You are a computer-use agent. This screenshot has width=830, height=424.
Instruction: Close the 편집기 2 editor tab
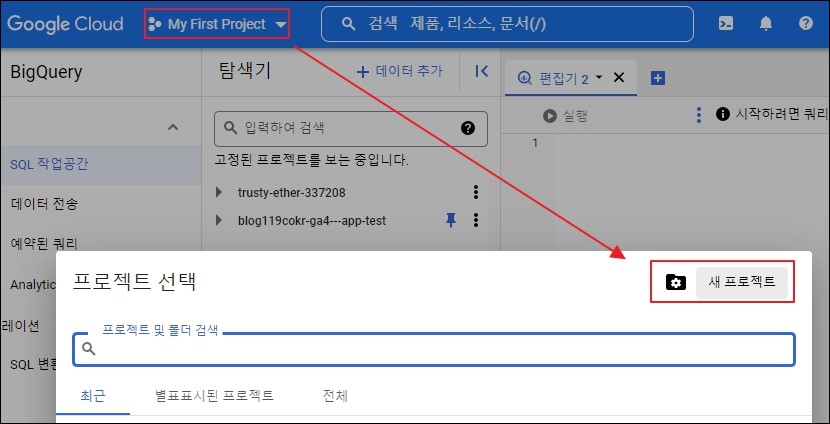click(618, 77)
